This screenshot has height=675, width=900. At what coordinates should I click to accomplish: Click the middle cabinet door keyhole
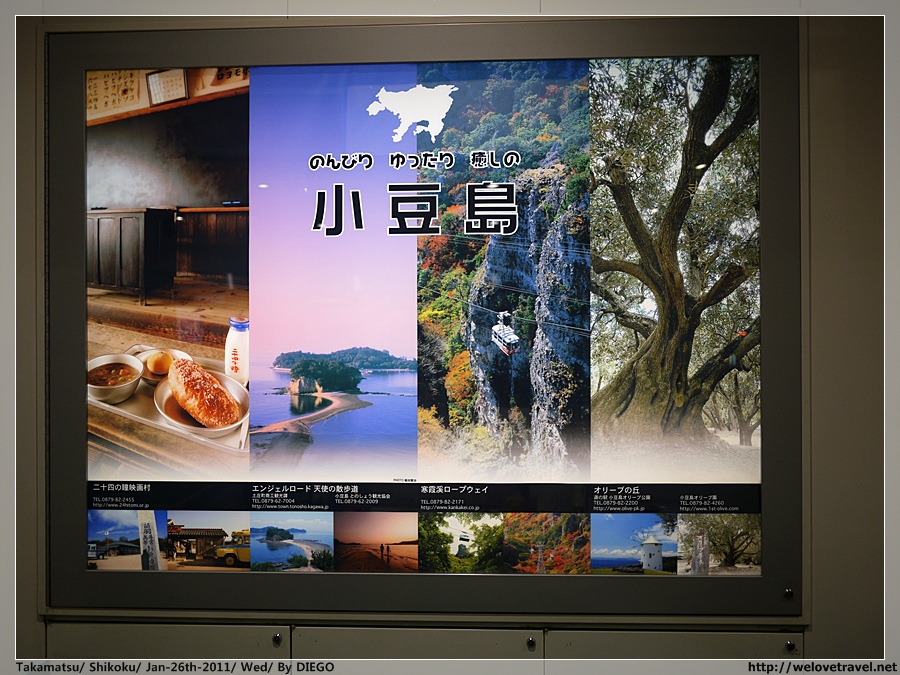(x=531, y=643)
